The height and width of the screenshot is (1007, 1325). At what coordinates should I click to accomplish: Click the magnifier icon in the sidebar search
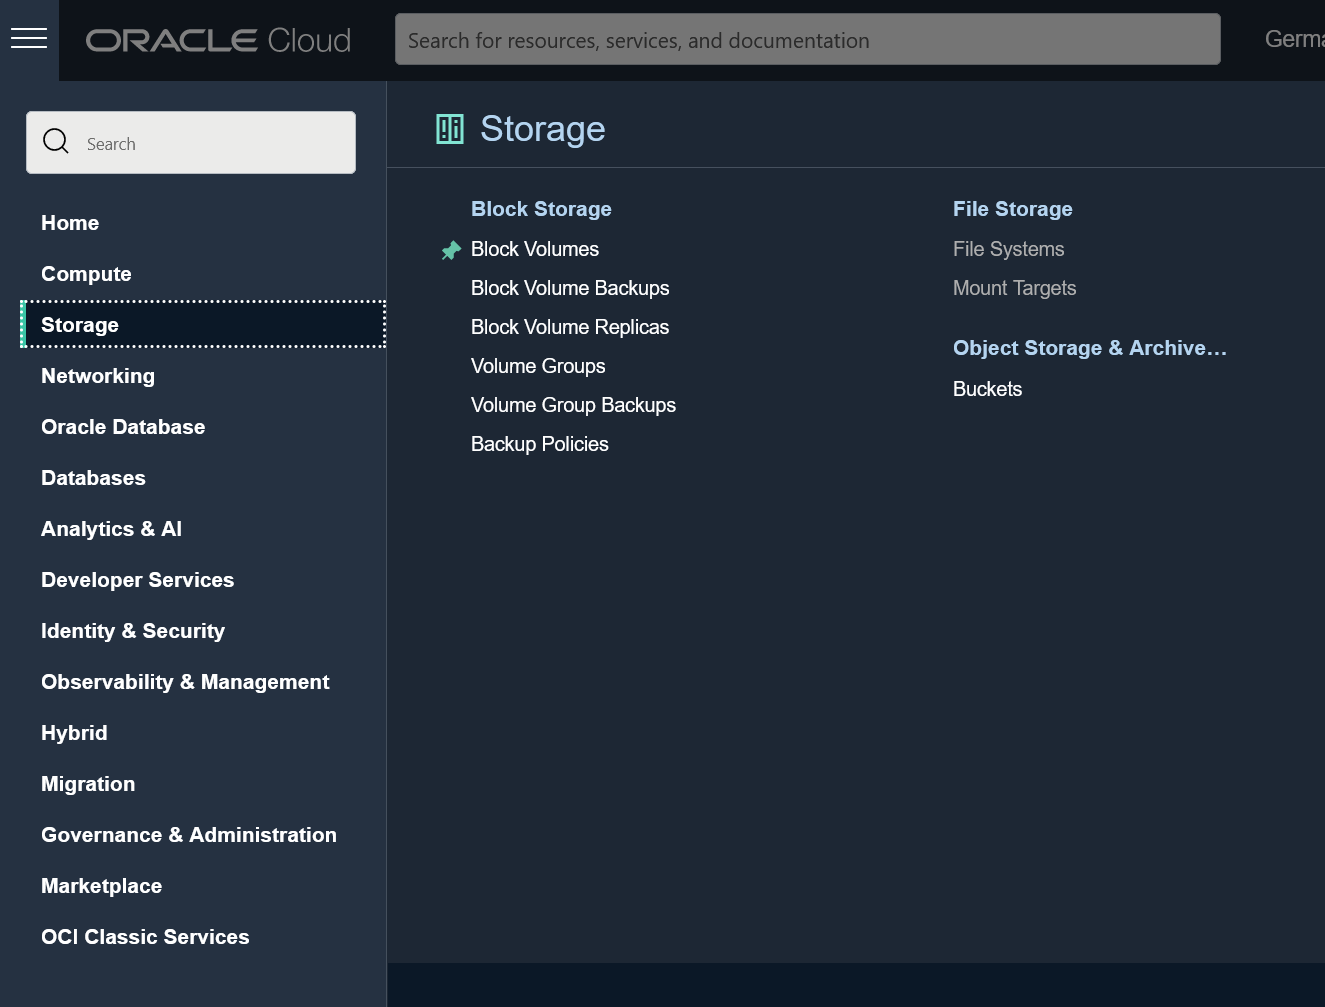(56, 141)
